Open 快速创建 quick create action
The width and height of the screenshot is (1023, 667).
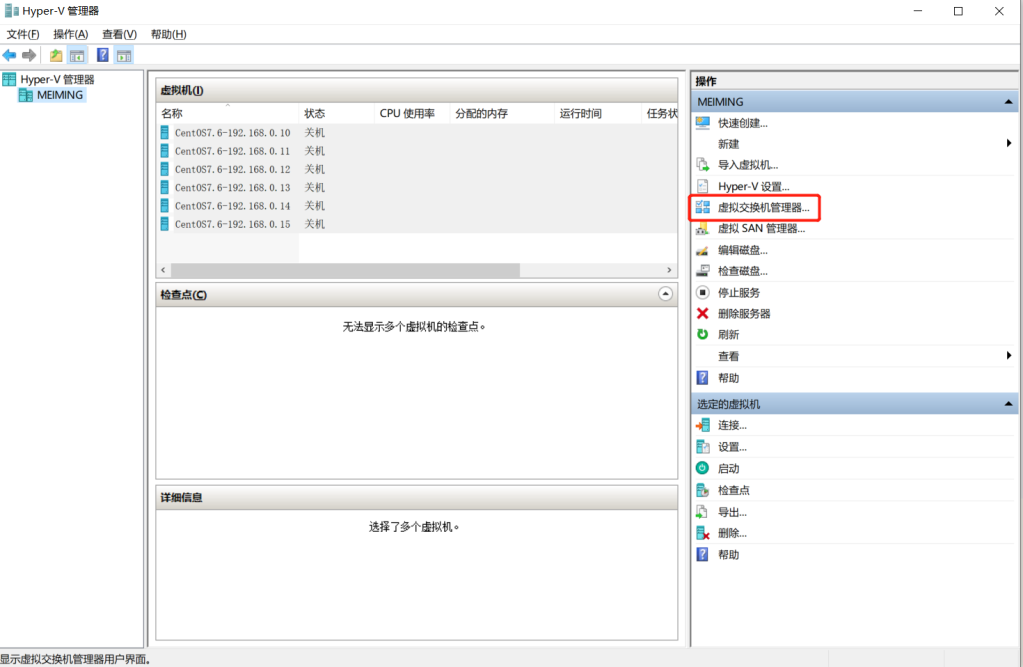point(742,123)
